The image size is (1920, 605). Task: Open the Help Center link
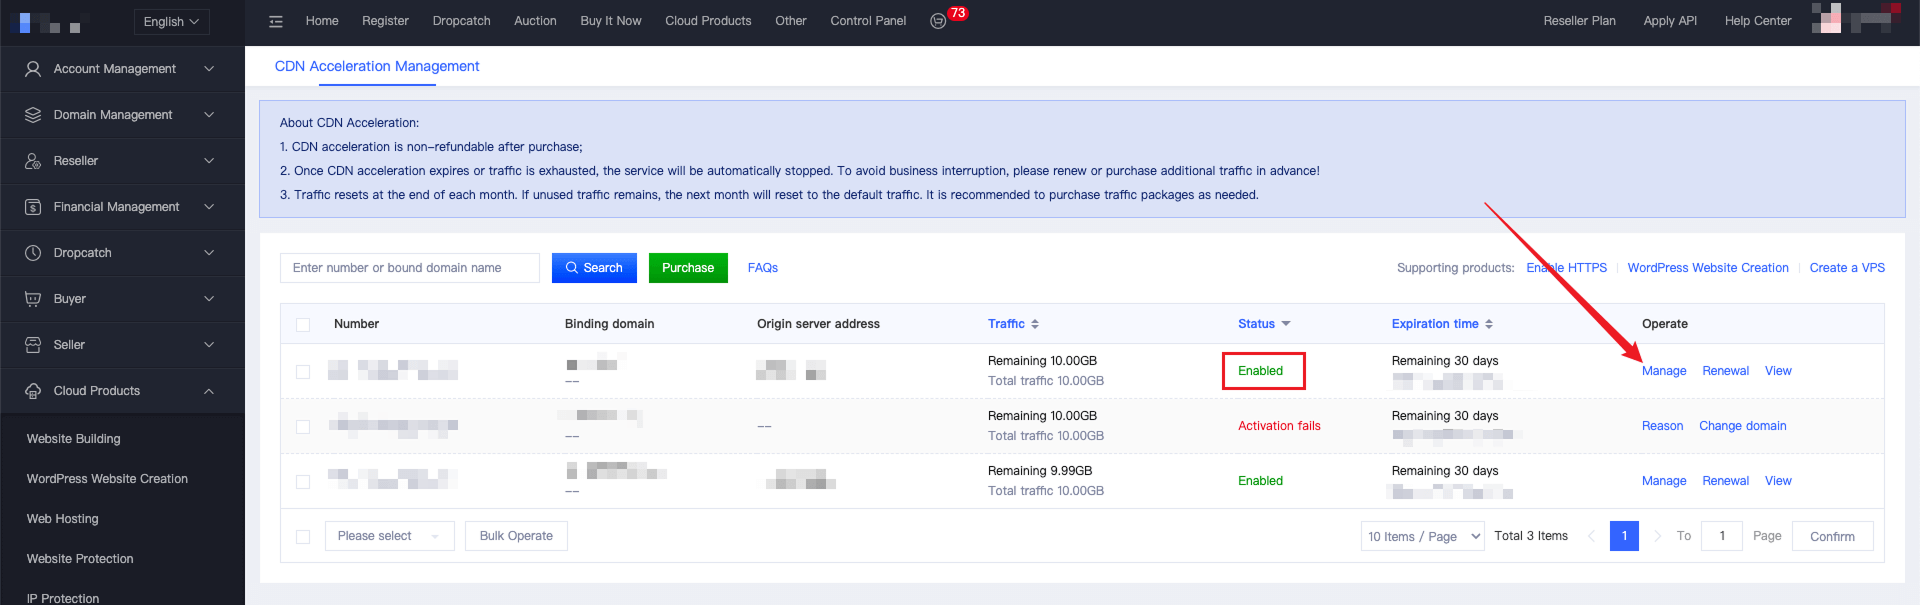point(1758,21)
